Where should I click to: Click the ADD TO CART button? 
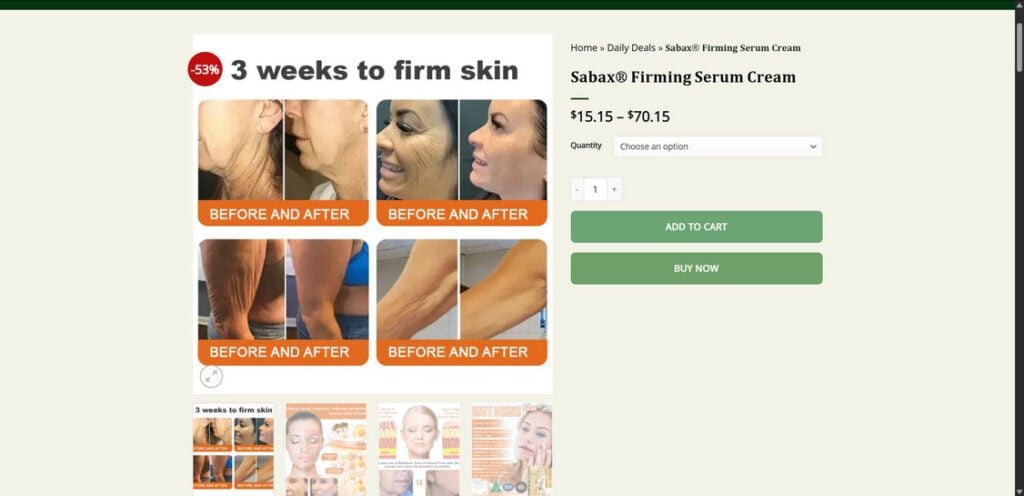tap(696, 226)
